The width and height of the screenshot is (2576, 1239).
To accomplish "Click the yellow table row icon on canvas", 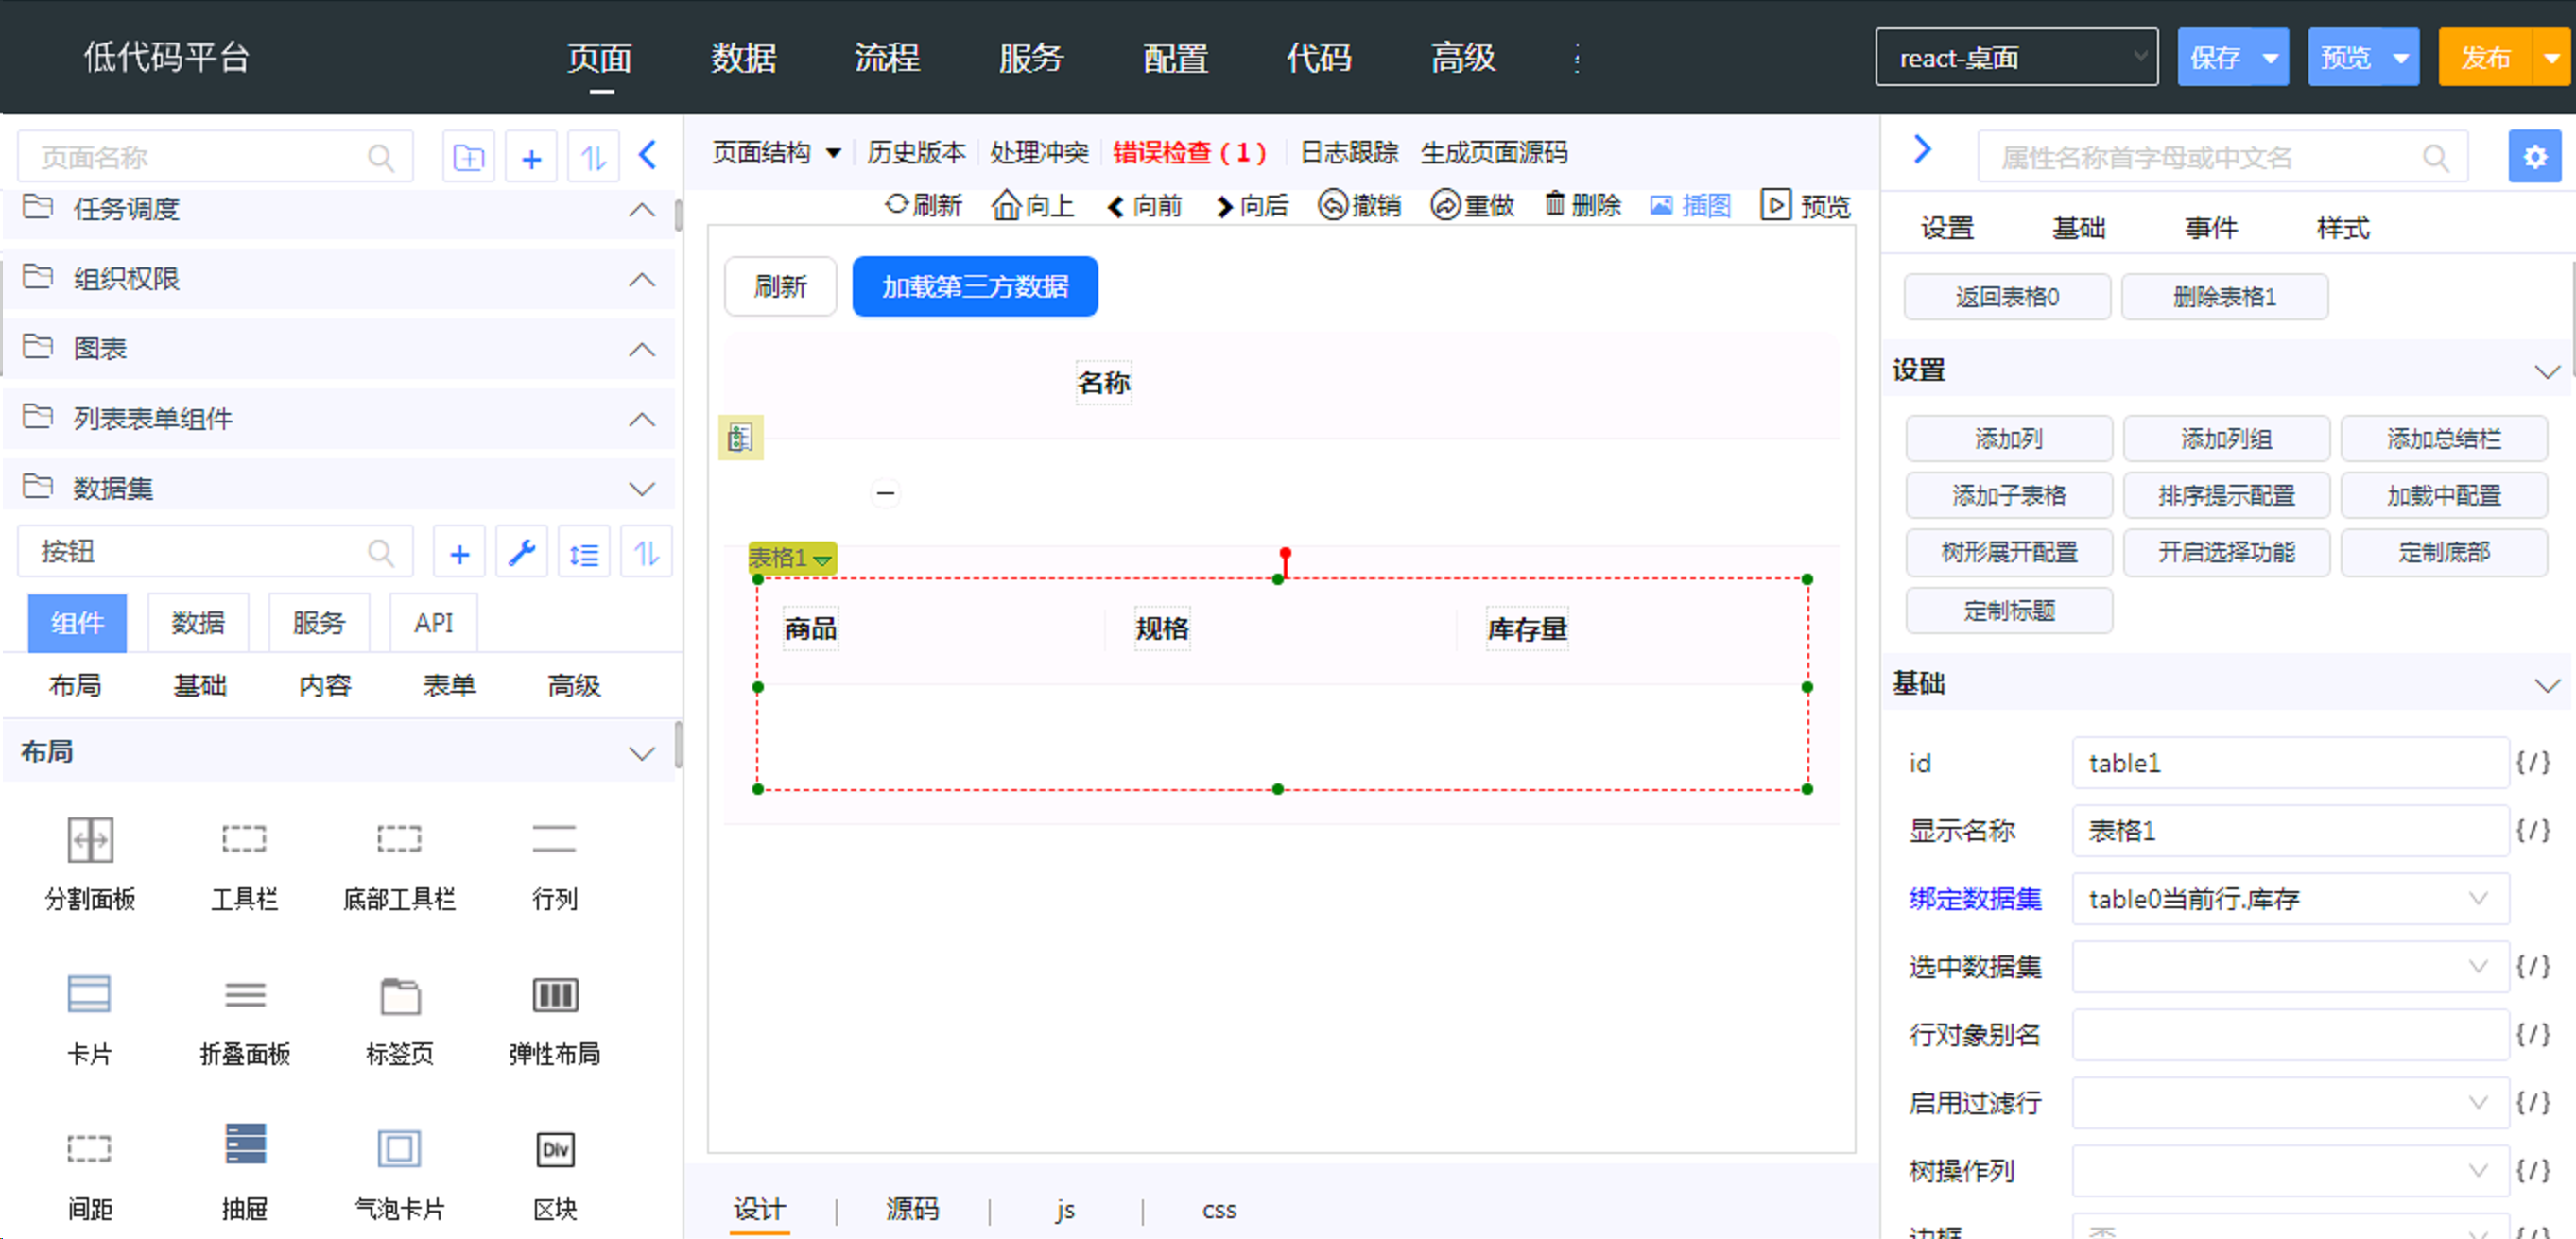I will pyautogui.click(x=740, y=437).
